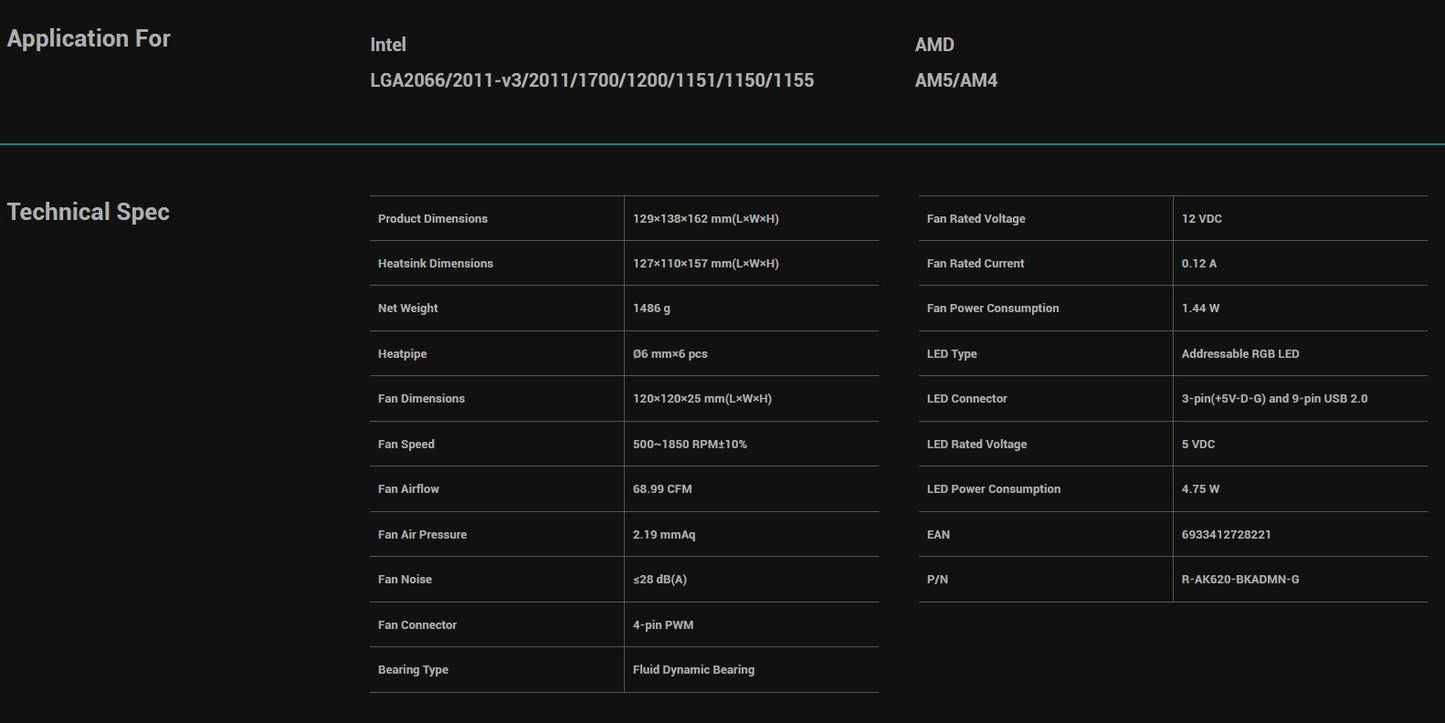Click the 4-pin PWM fan connector value

[x=663, y=625]
